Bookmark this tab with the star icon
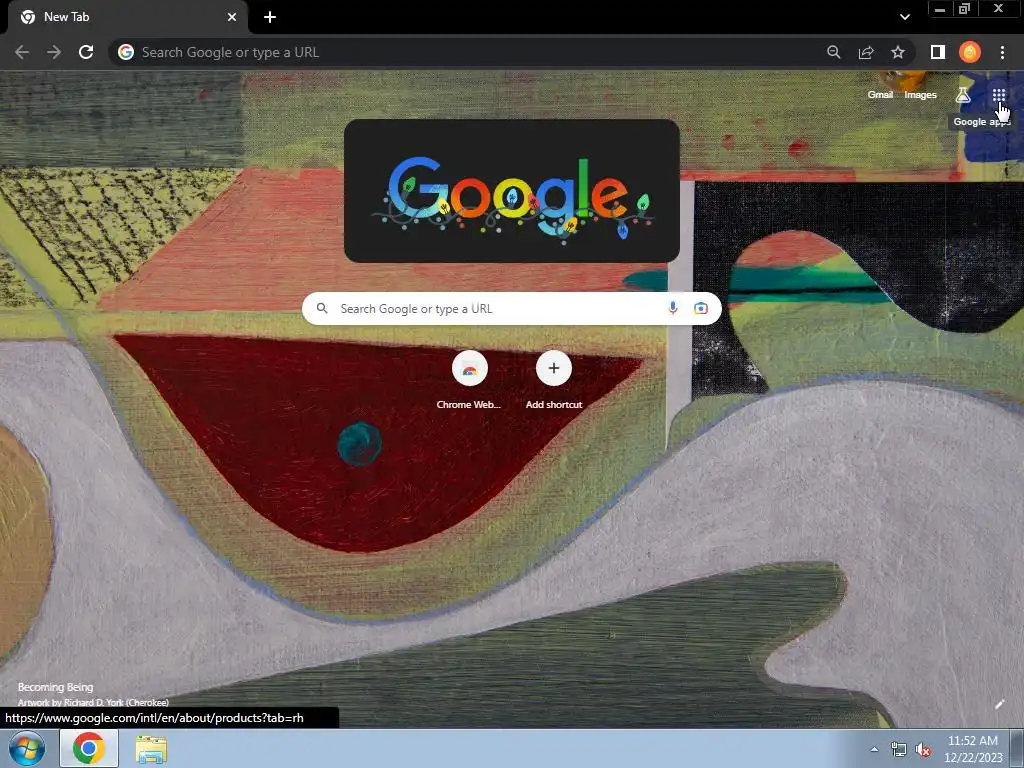This screenshot has width=1024, height=768. [898, 52]
